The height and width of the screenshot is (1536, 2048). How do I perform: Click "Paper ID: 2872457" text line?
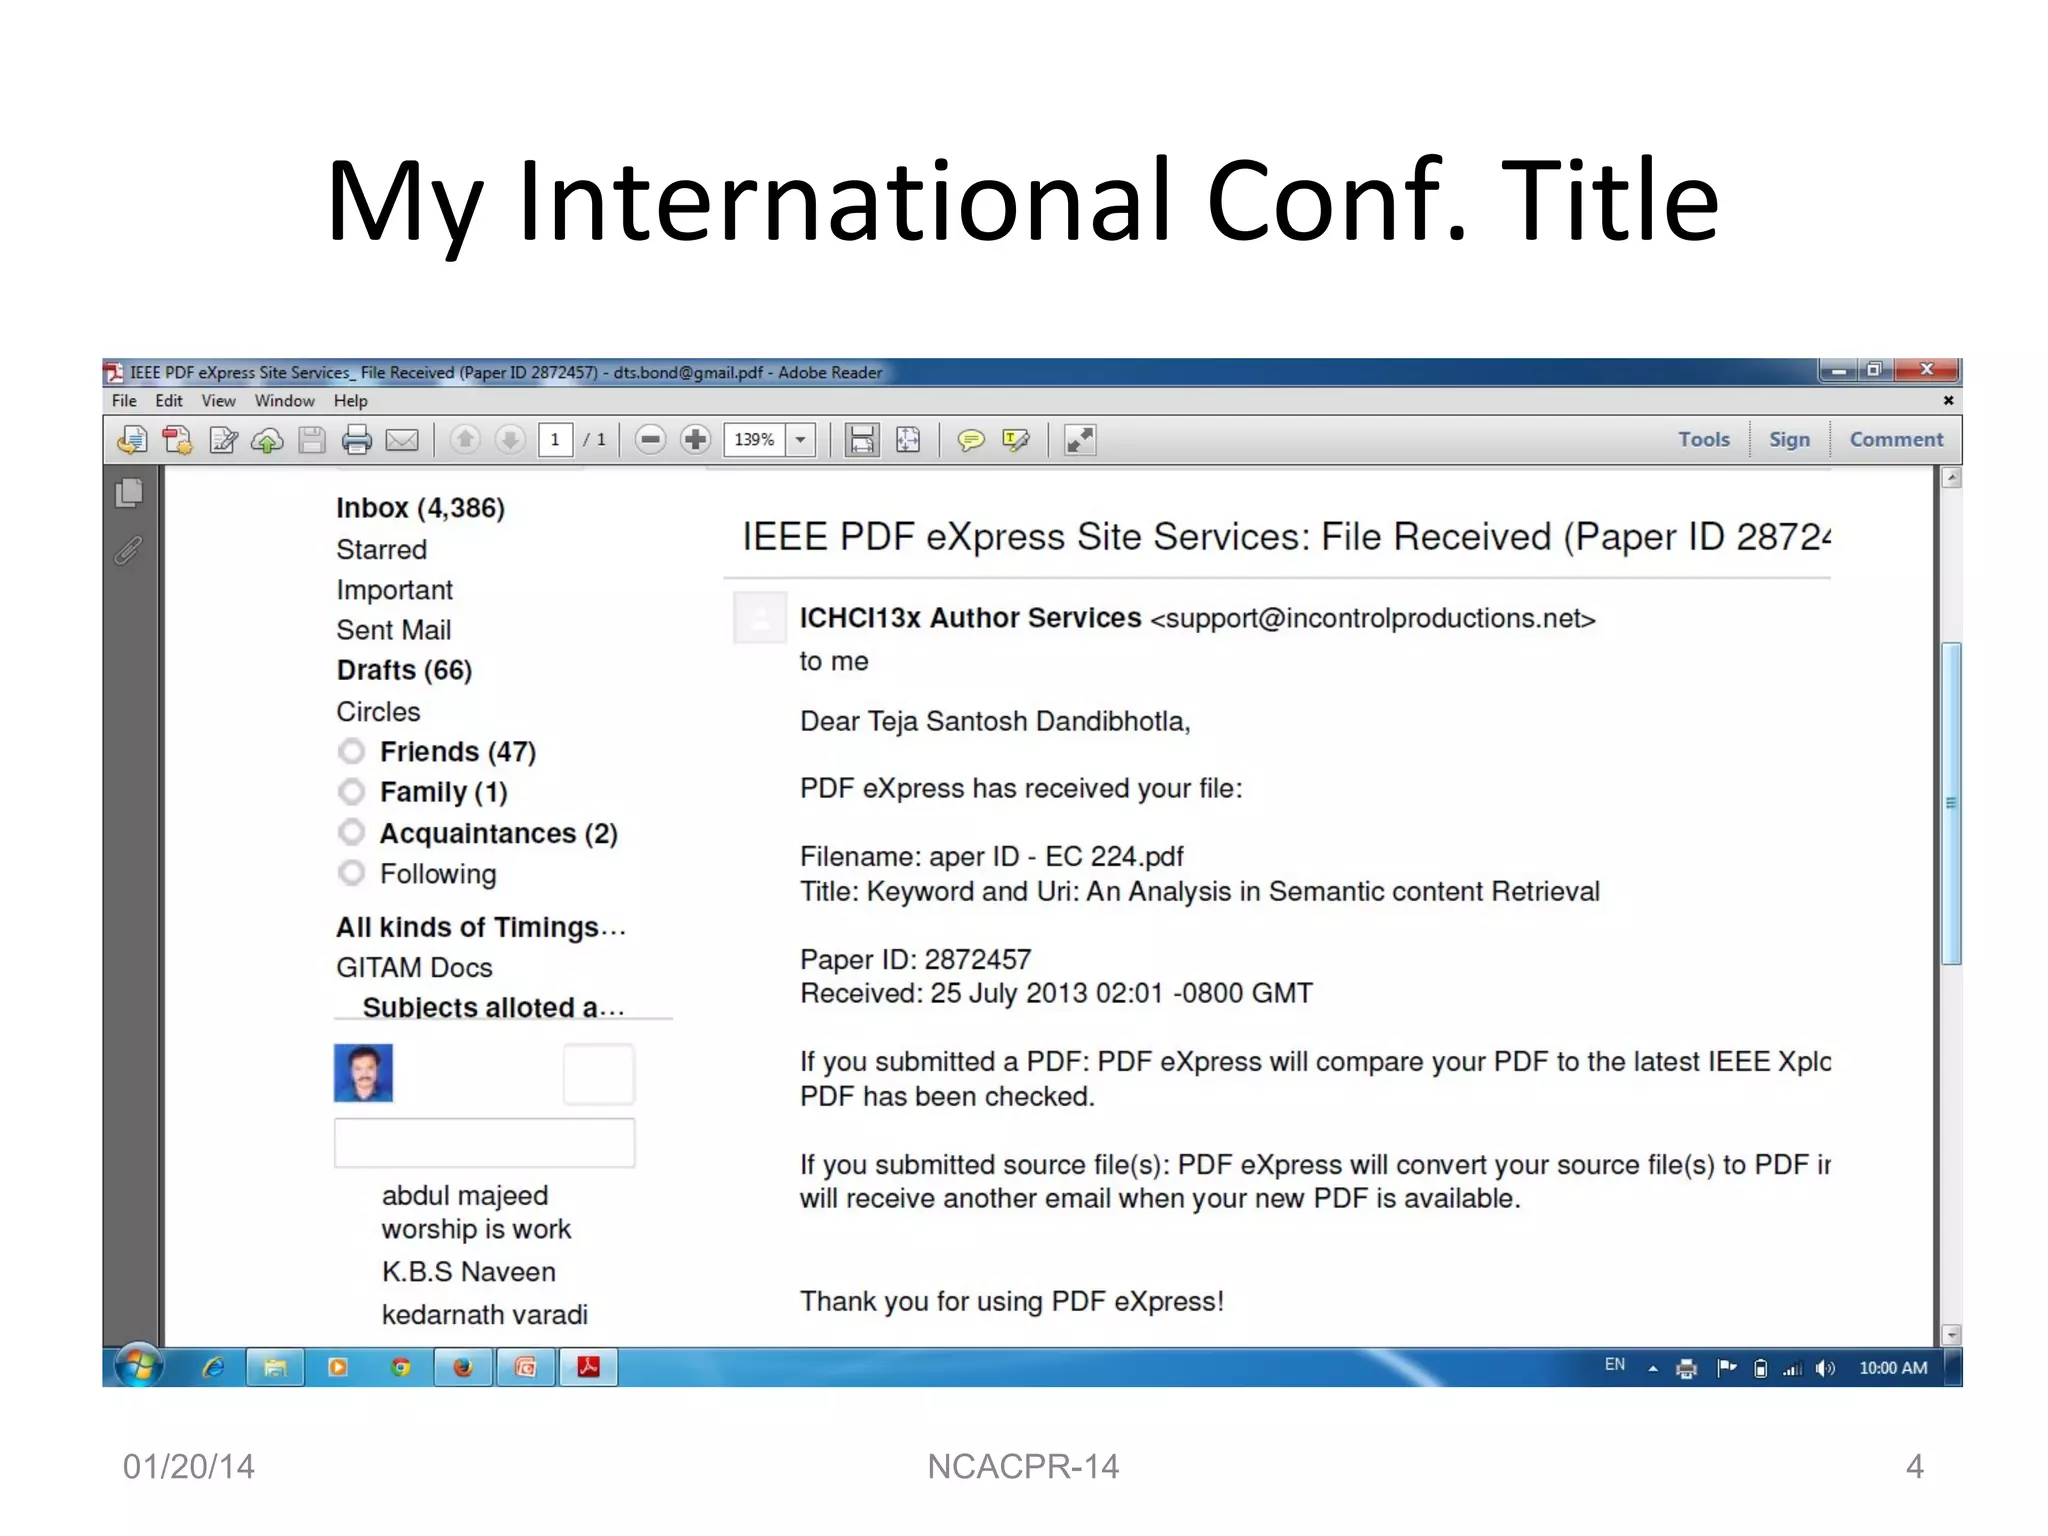click(x=915, y=959)
